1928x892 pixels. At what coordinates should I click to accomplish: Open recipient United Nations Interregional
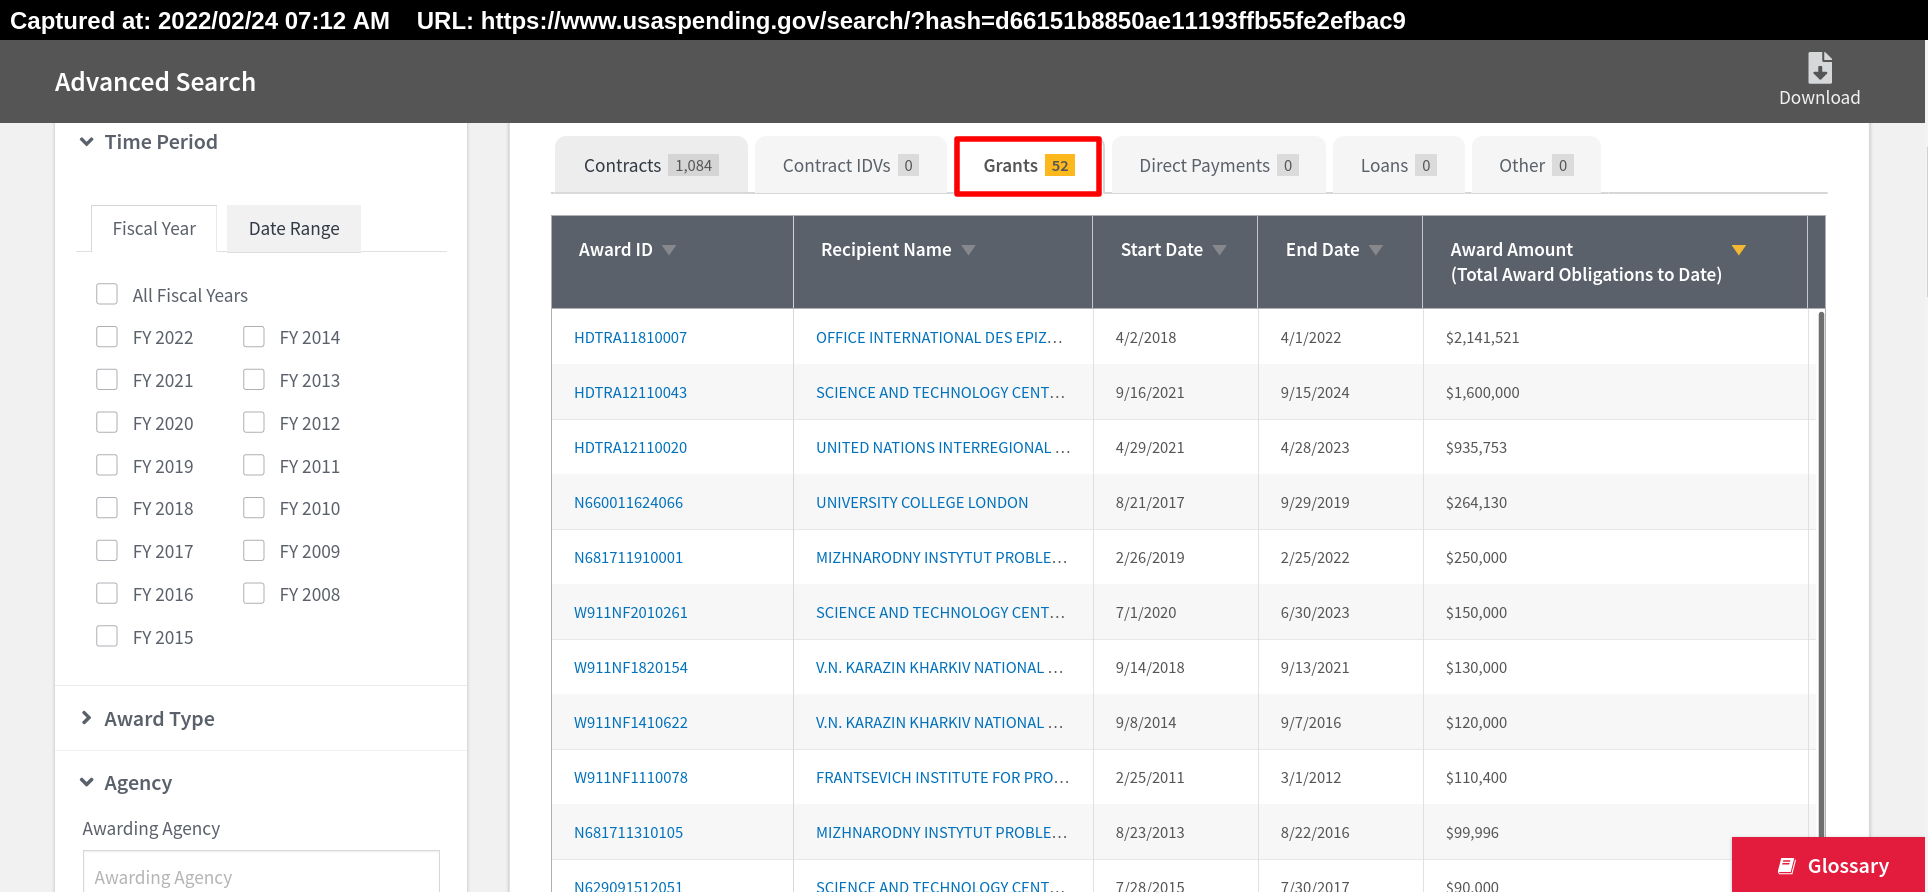click(x=943, y=448)
